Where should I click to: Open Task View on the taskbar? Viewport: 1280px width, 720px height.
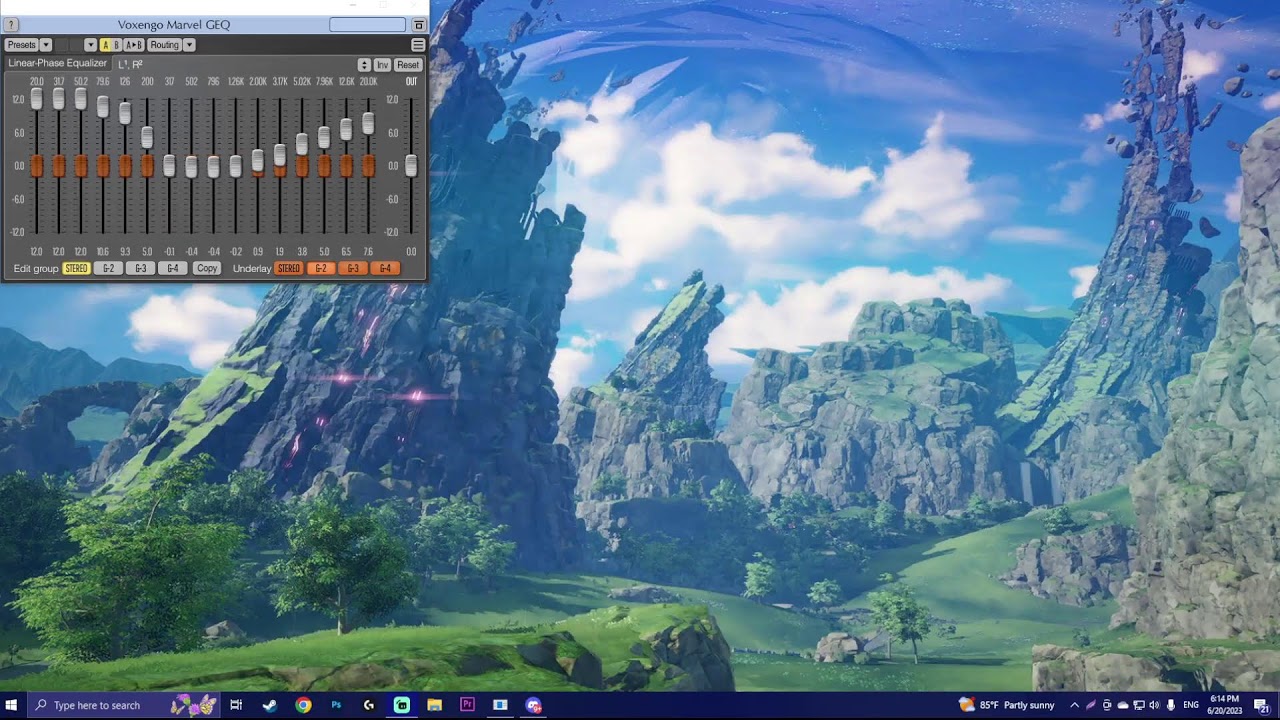pyautogui.click(x=236, y=705)
